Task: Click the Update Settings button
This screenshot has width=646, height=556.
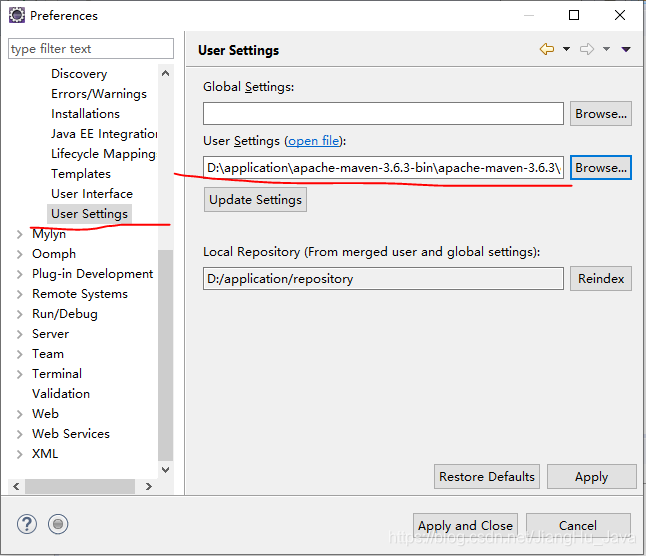Action: tap(255, 200)
